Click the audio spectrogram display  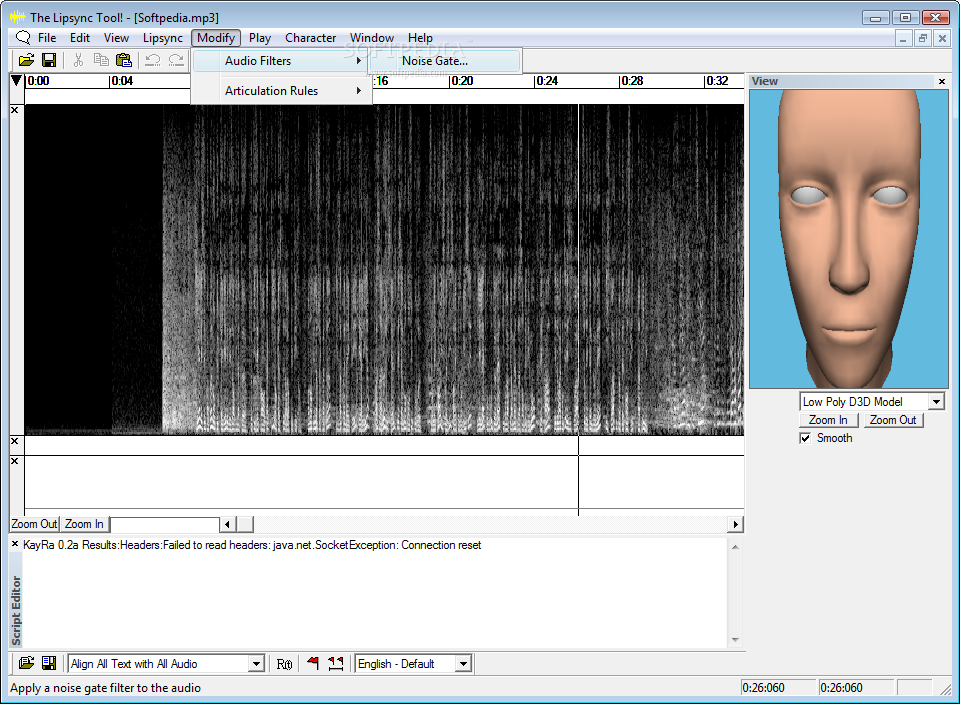point(384,269)
